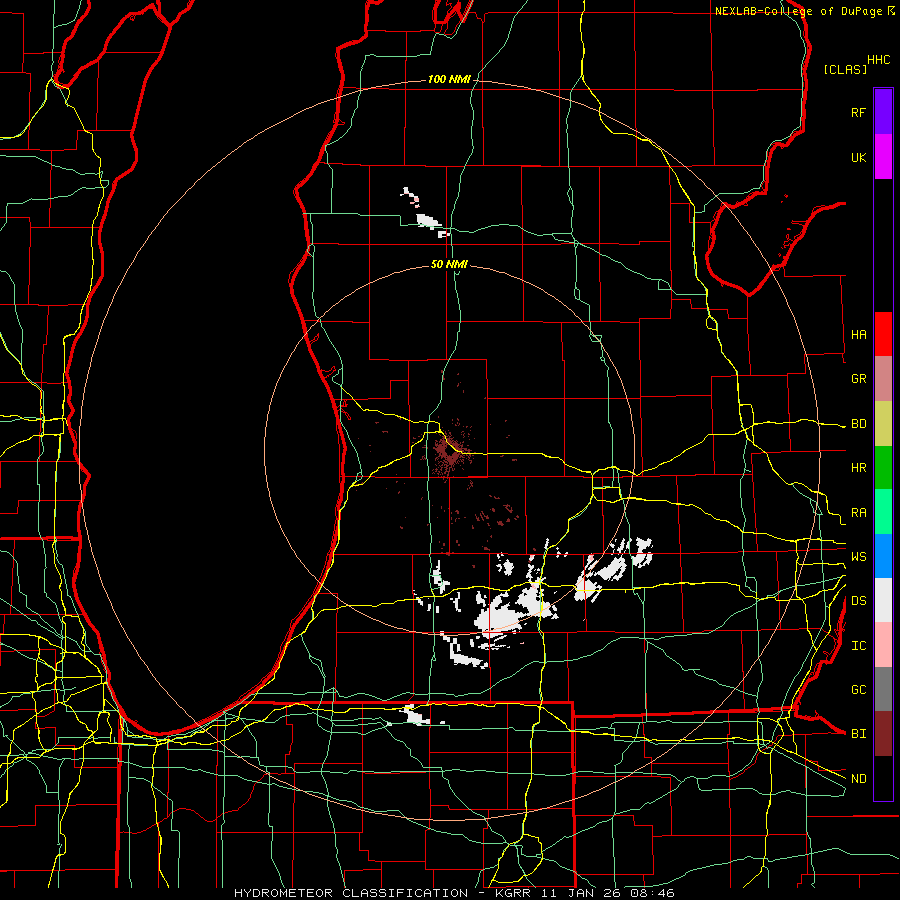Image resolution: width=900 pixels, height=900 pixels.
Task: Select the gray GC legend swatch
Action: tap(883, 689)
